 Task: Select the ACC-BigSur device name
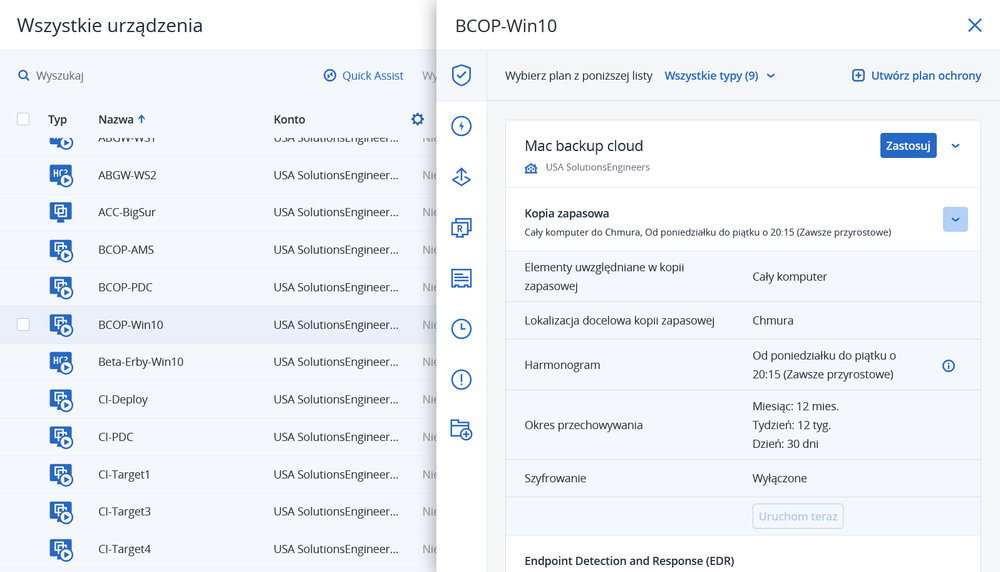pos(127,212)
